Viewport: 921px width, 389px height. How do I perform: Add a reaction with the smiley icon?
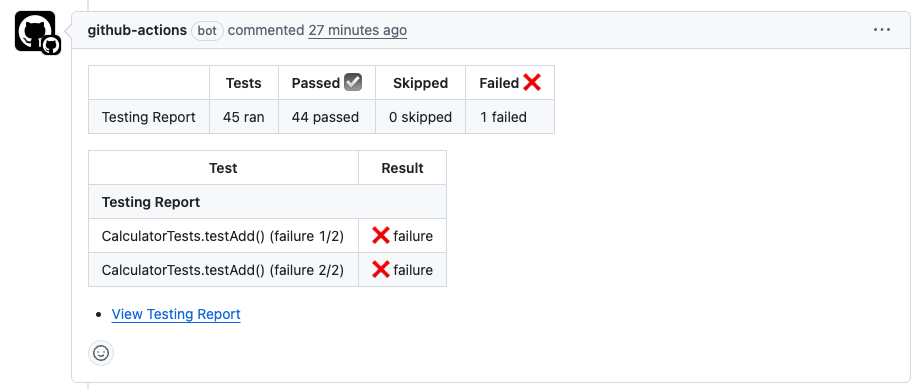coord(101,353)
